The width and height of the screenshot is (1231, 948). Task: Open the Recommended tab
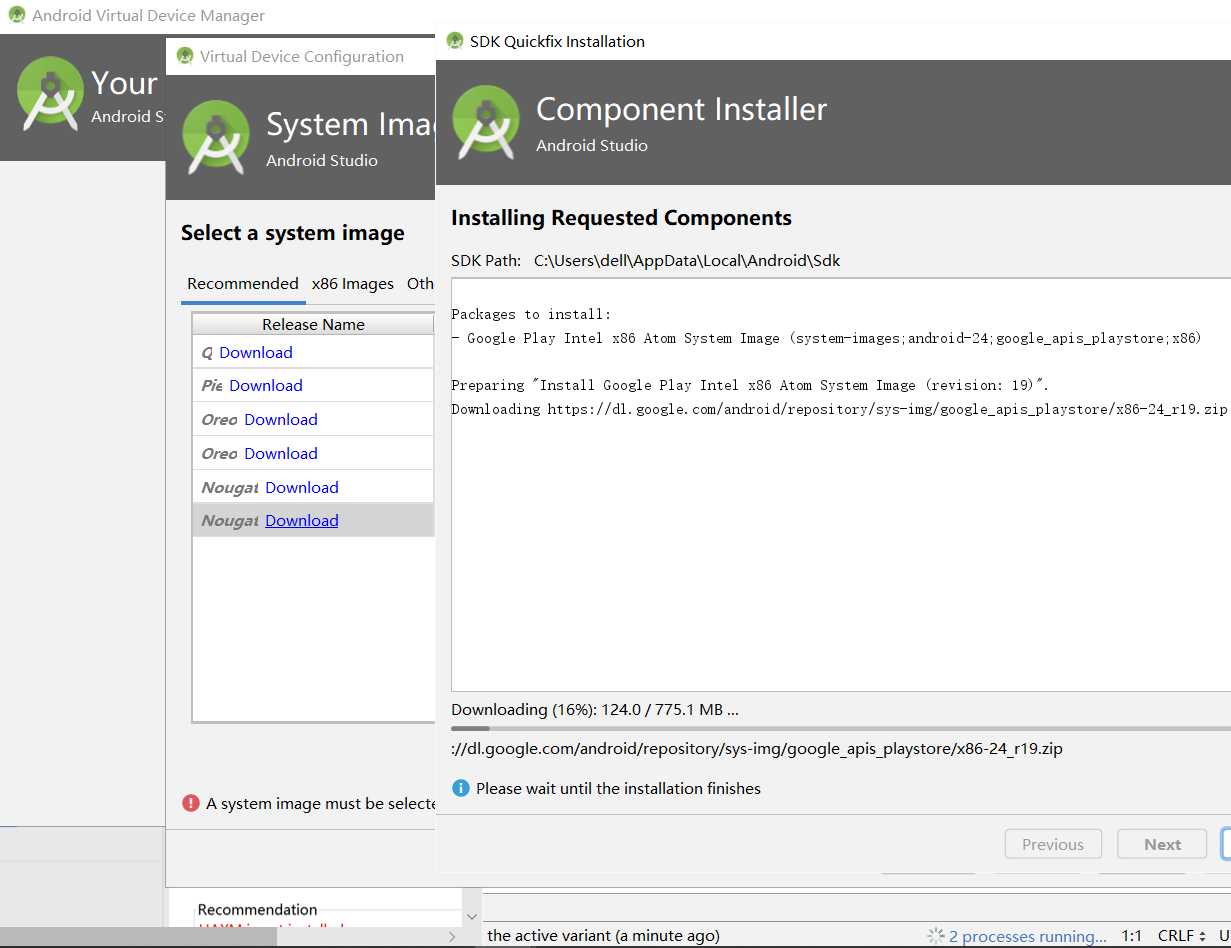point(243,283)
